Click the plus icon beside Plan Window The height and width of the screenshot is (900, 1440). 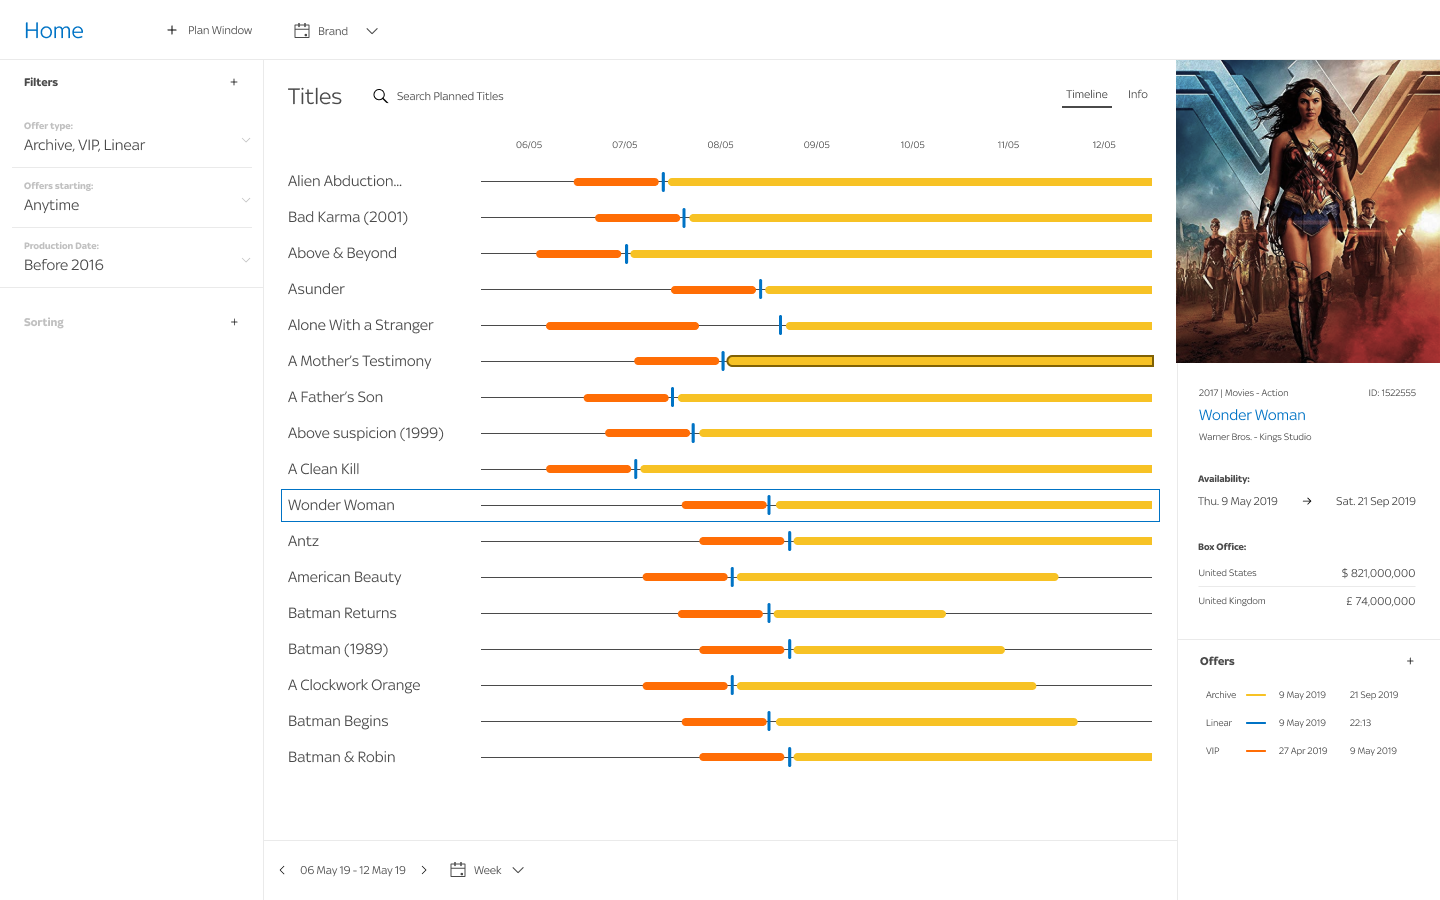click(x=172, y=30)
